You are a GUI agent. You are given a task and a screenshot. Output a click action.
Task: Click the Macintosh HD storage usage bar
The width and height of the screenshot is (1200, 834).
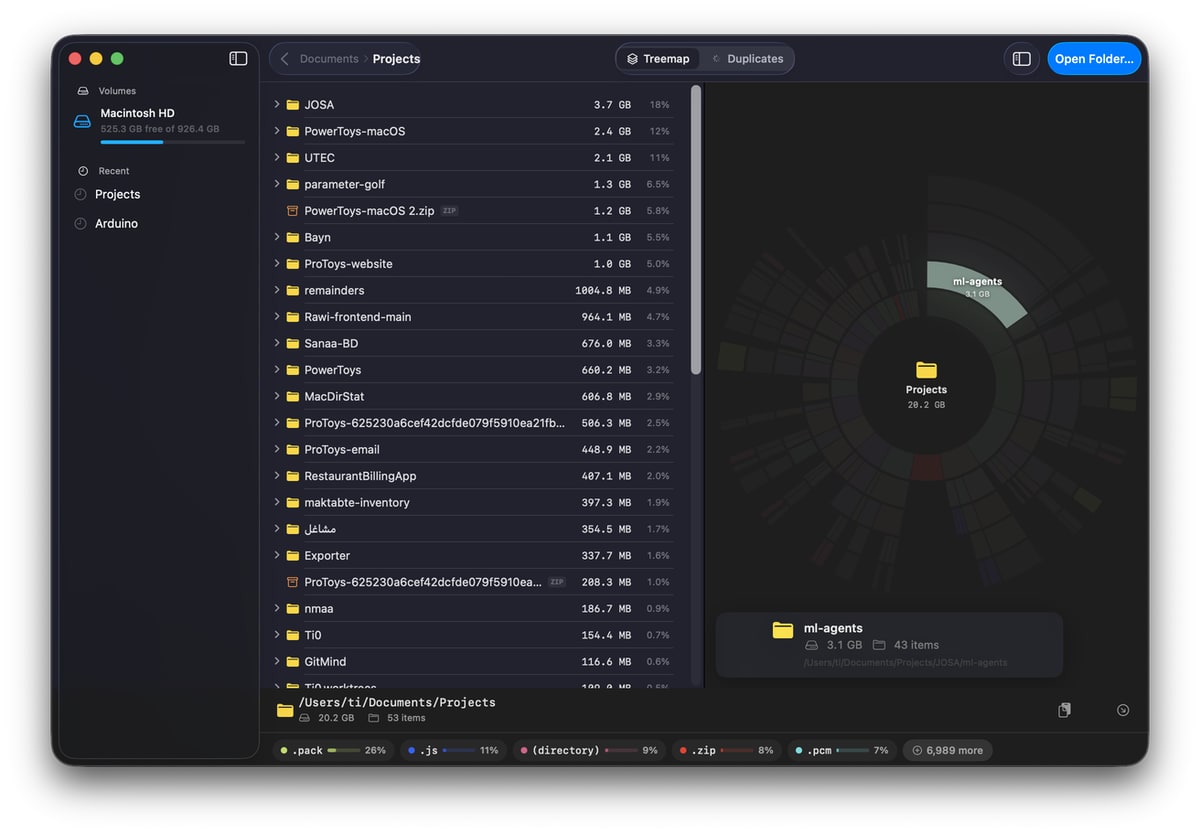172,142
